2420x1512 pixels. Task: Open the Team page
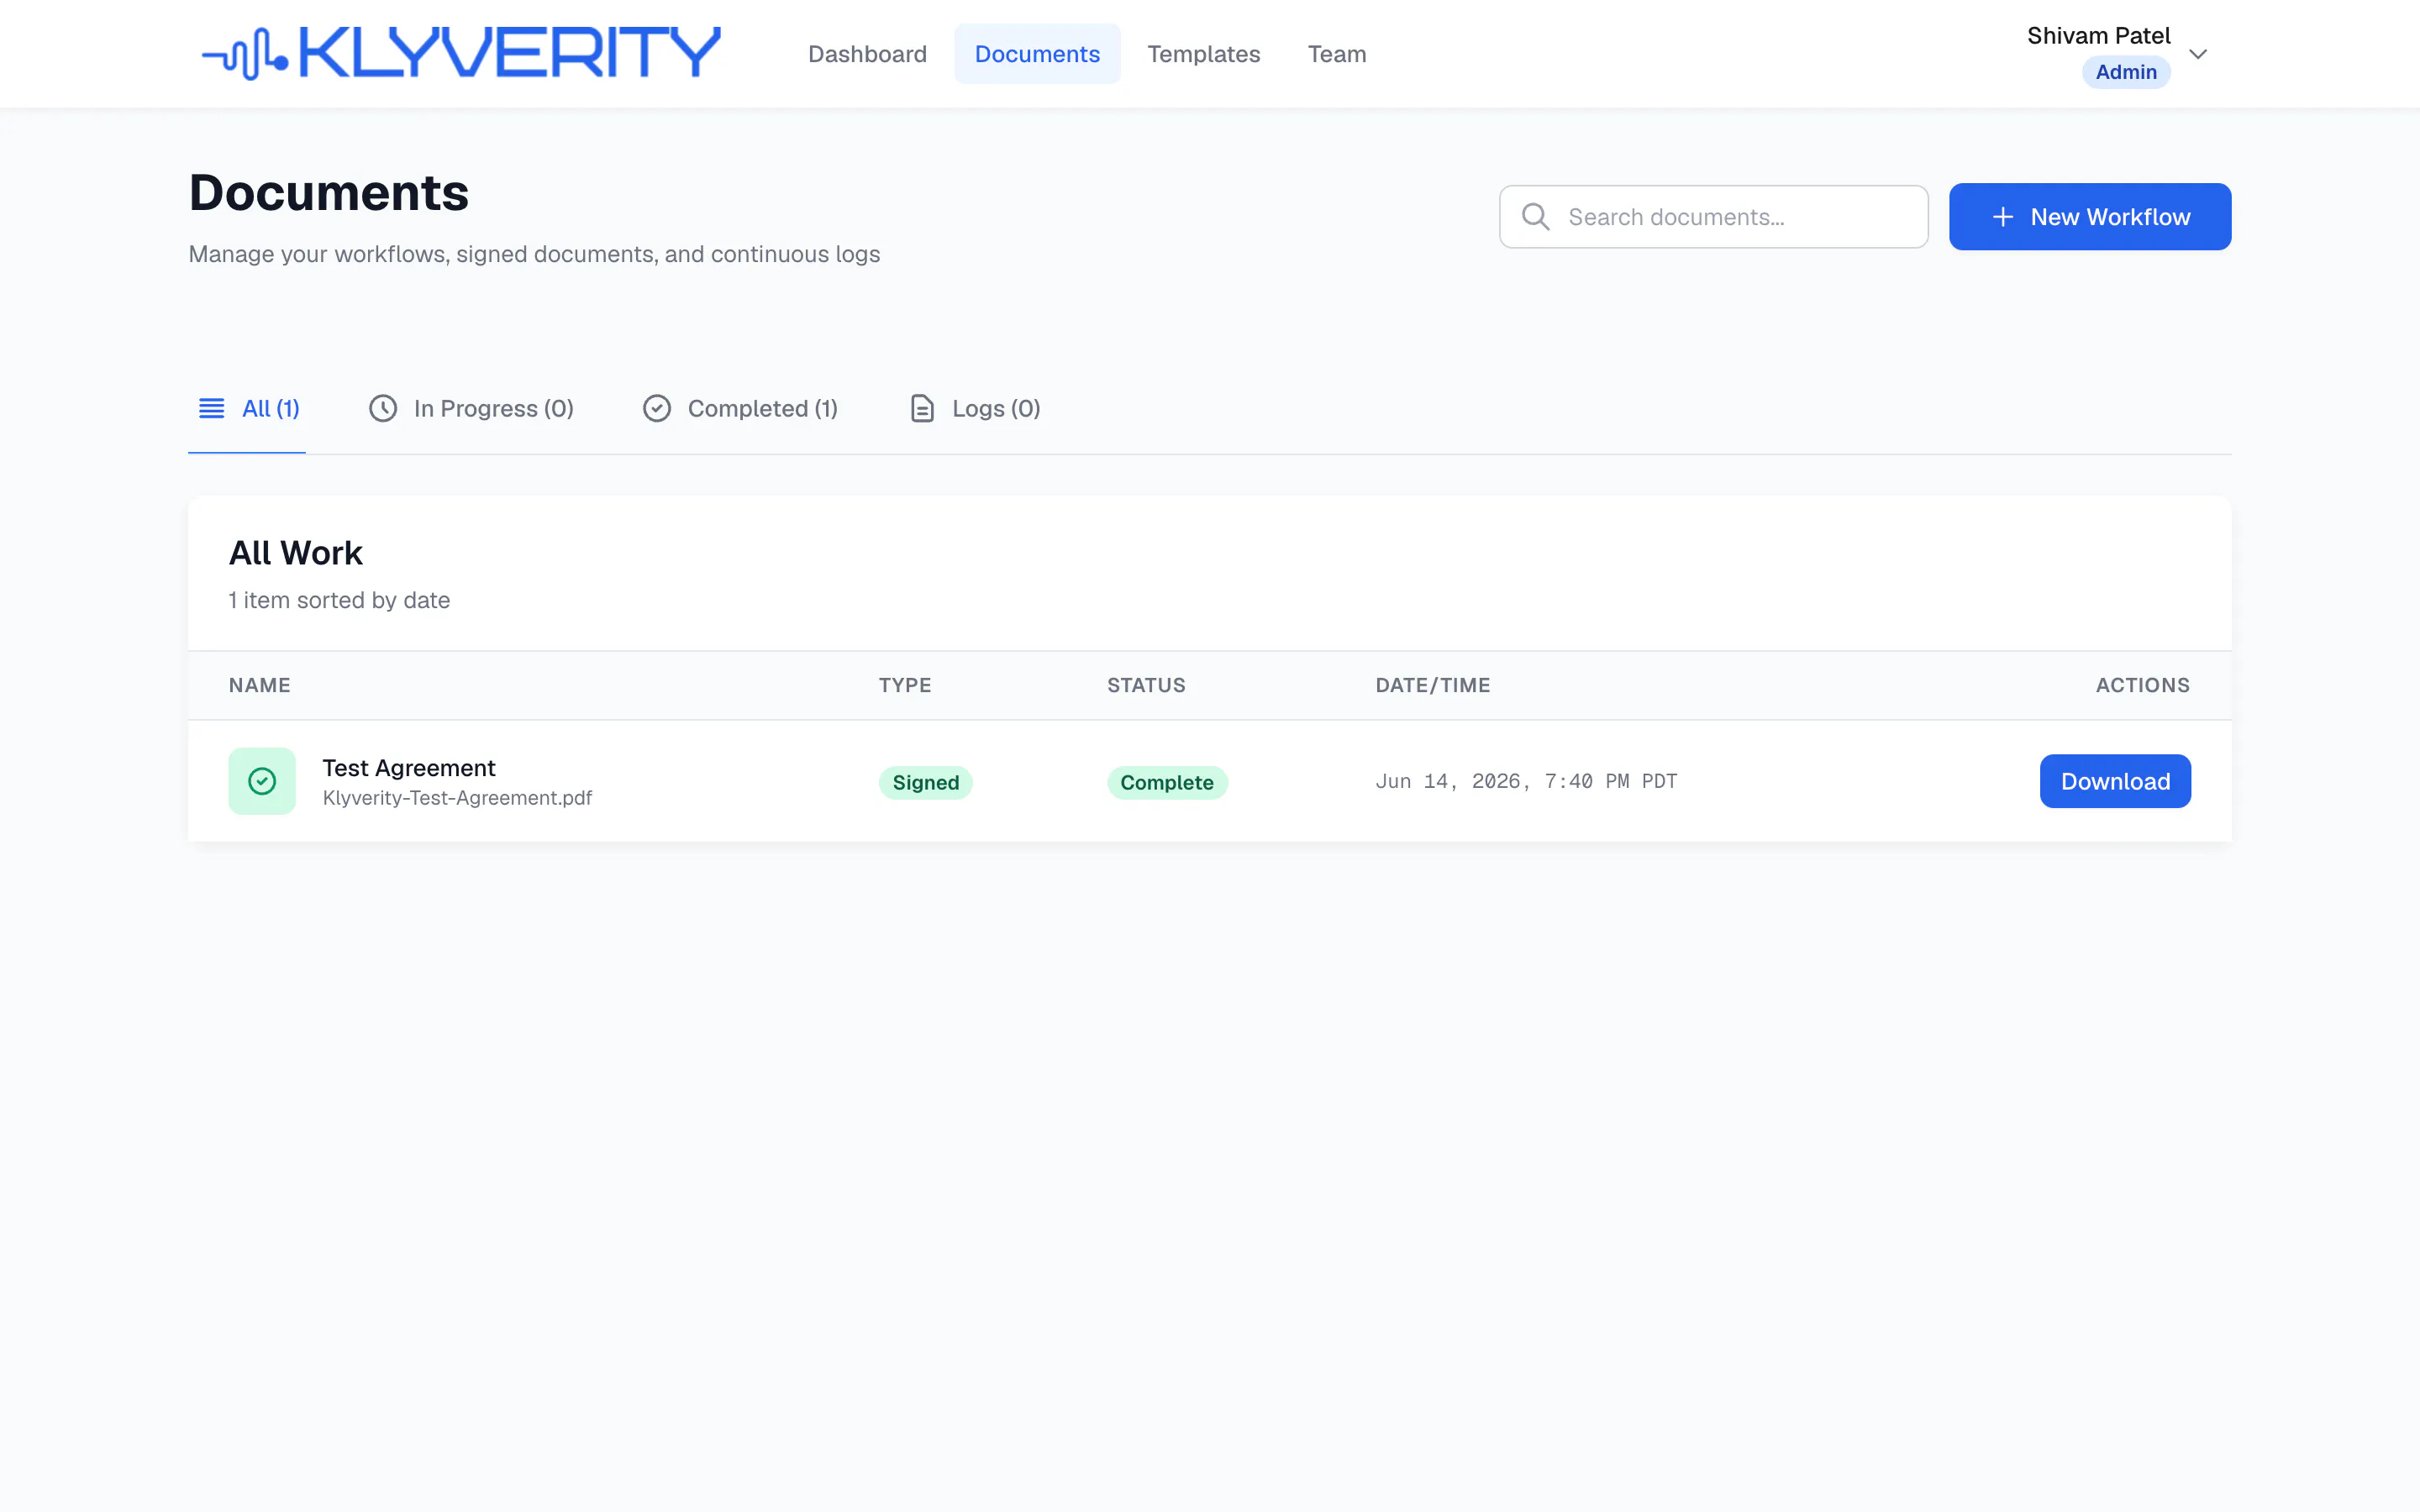pos(1336,54)
